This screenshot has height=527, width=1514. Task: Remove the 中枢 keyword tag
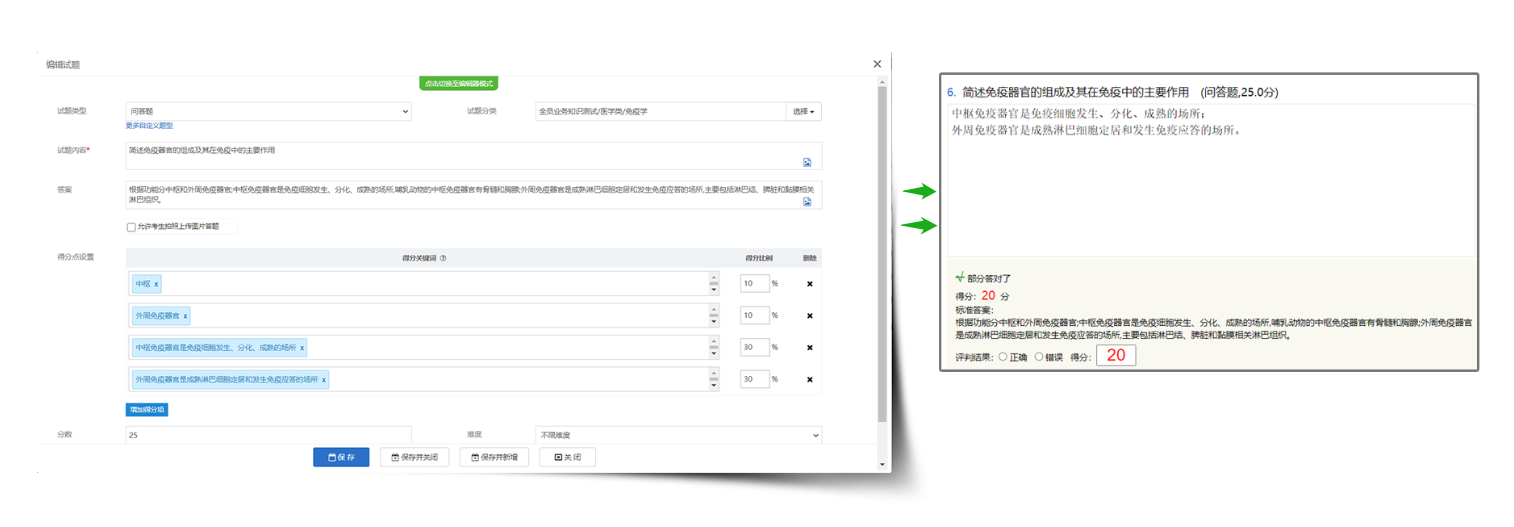[x=156, y=284]
